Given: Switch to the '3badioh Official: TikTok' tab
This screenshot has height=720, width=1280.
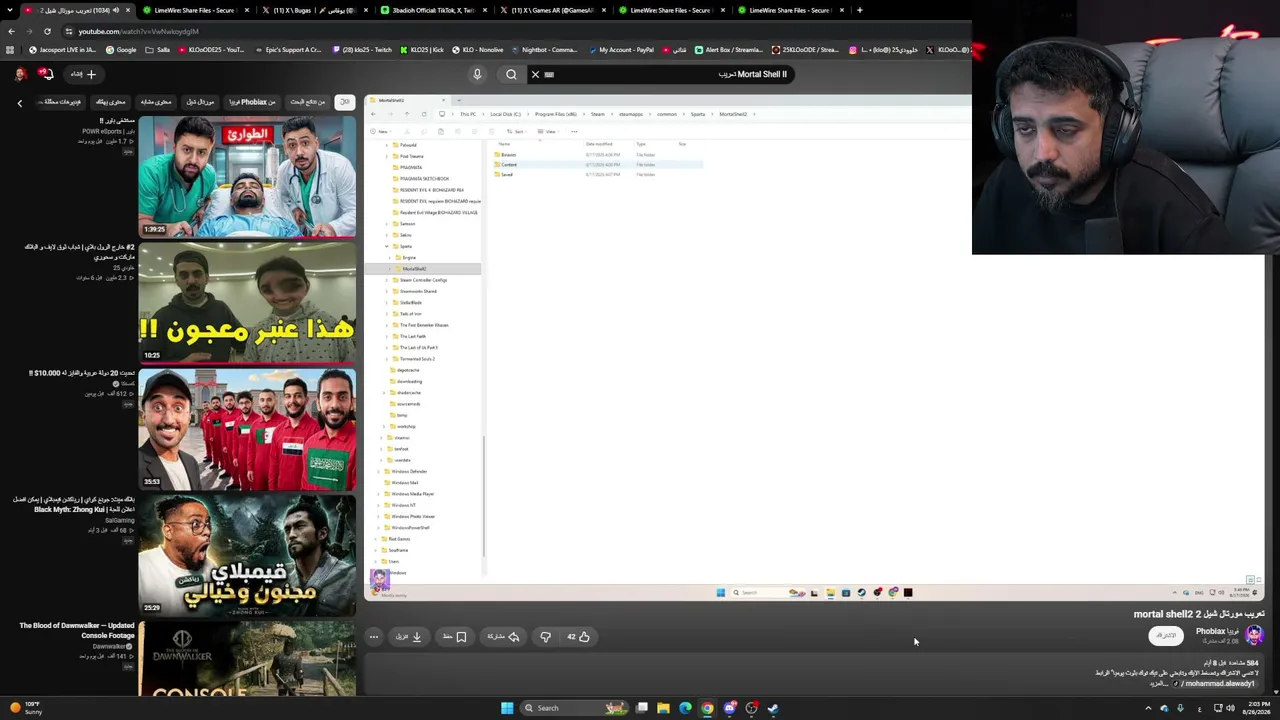Looking at the screenshot, I should 433,10.
